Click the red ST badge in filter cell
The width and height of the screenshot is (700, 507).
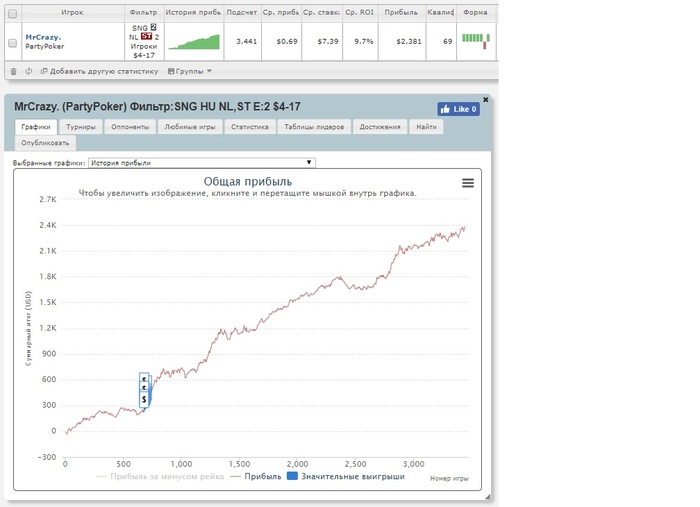point(146,36)
